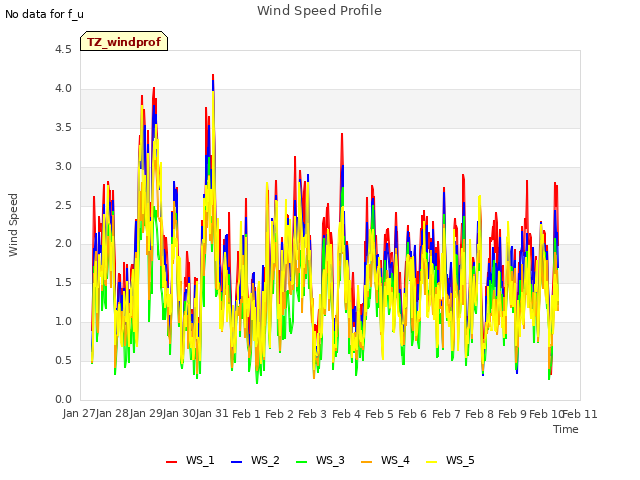Image resolution: width=640 pixels, height=480 pixels.
Task: Click the 'No data for f_u' message
Action: click(44, 14)
